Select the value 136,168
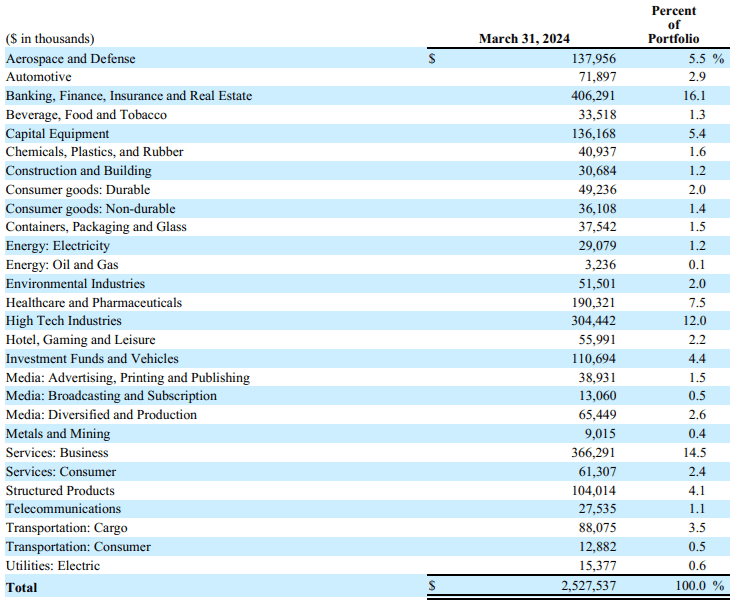730x612 pixels. point(594,134)
